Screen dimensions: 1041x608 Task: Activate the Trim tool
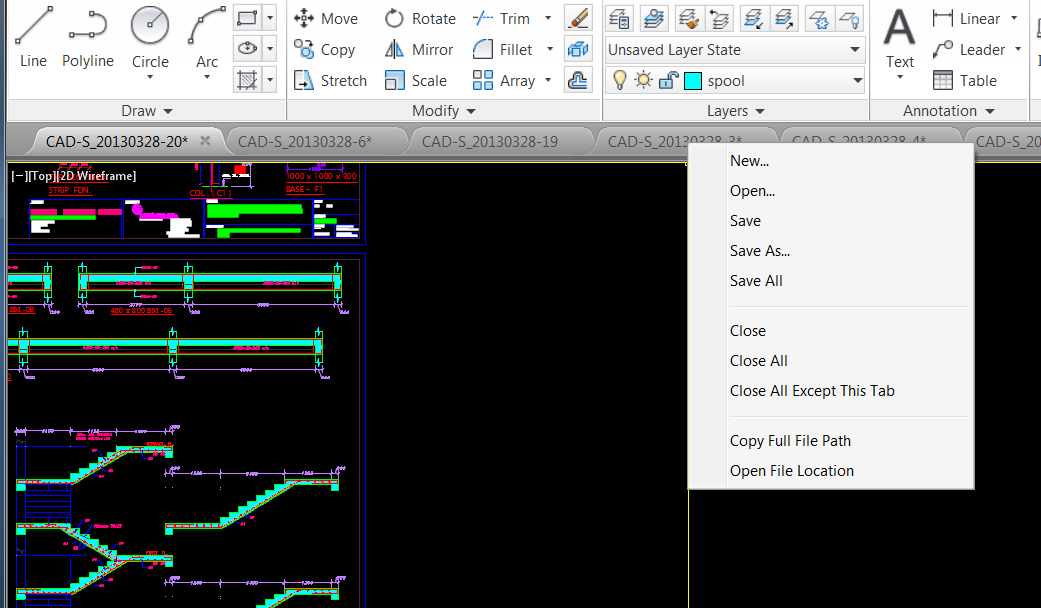tap(501, 19)
